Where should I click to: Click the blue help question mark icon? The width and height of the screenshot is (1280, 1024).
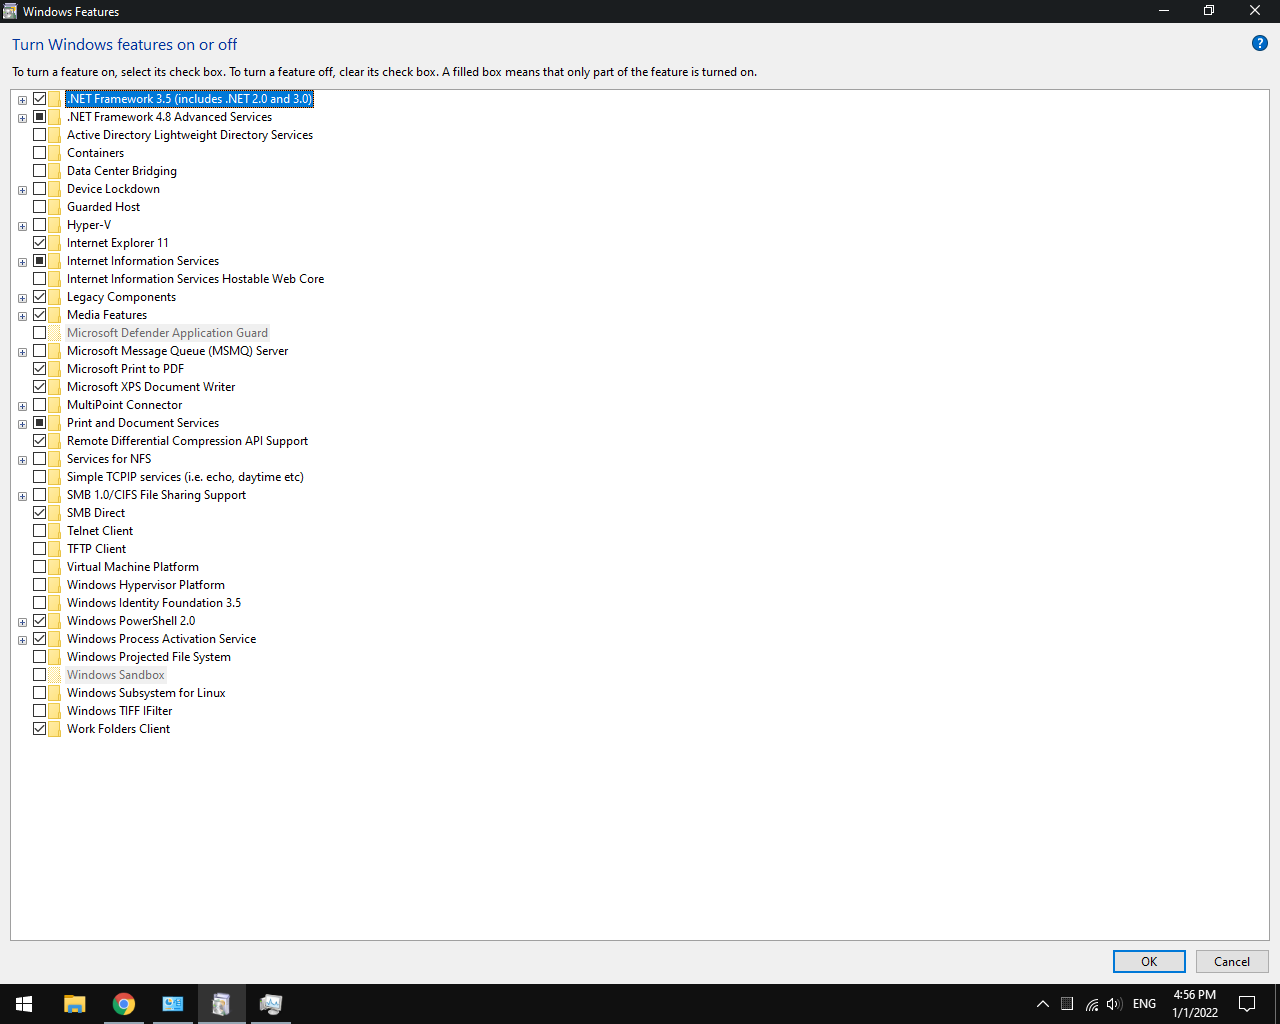[x=1260, y=43]
